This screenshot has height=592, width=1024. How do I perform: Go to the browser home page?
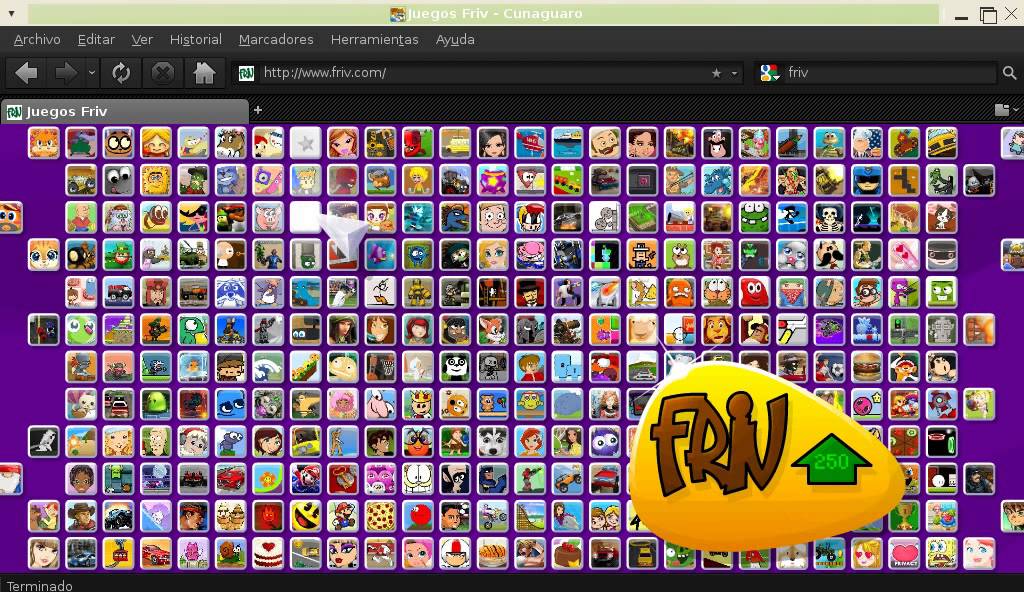pos(204,73)
